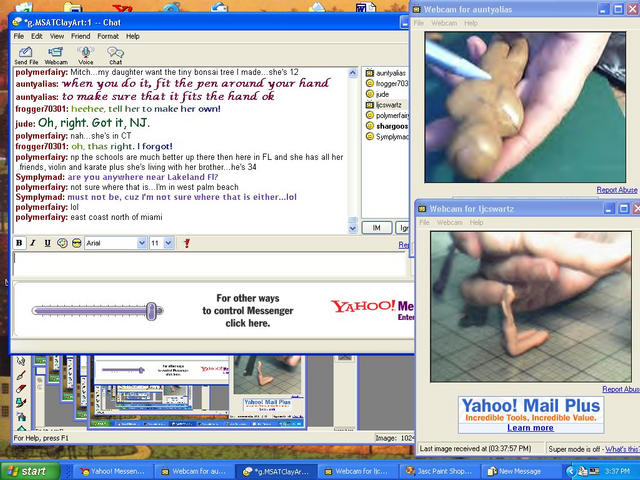Viewport: 640px width, 480px height.
Task: Select auntyalias in the chat user list
Action: click(x=386, y=73)
